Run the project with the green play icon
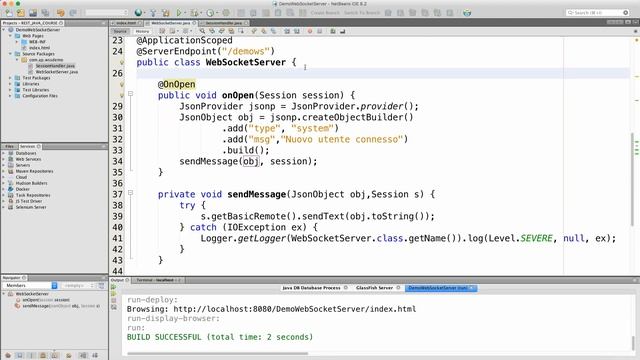 pos(179,13)
